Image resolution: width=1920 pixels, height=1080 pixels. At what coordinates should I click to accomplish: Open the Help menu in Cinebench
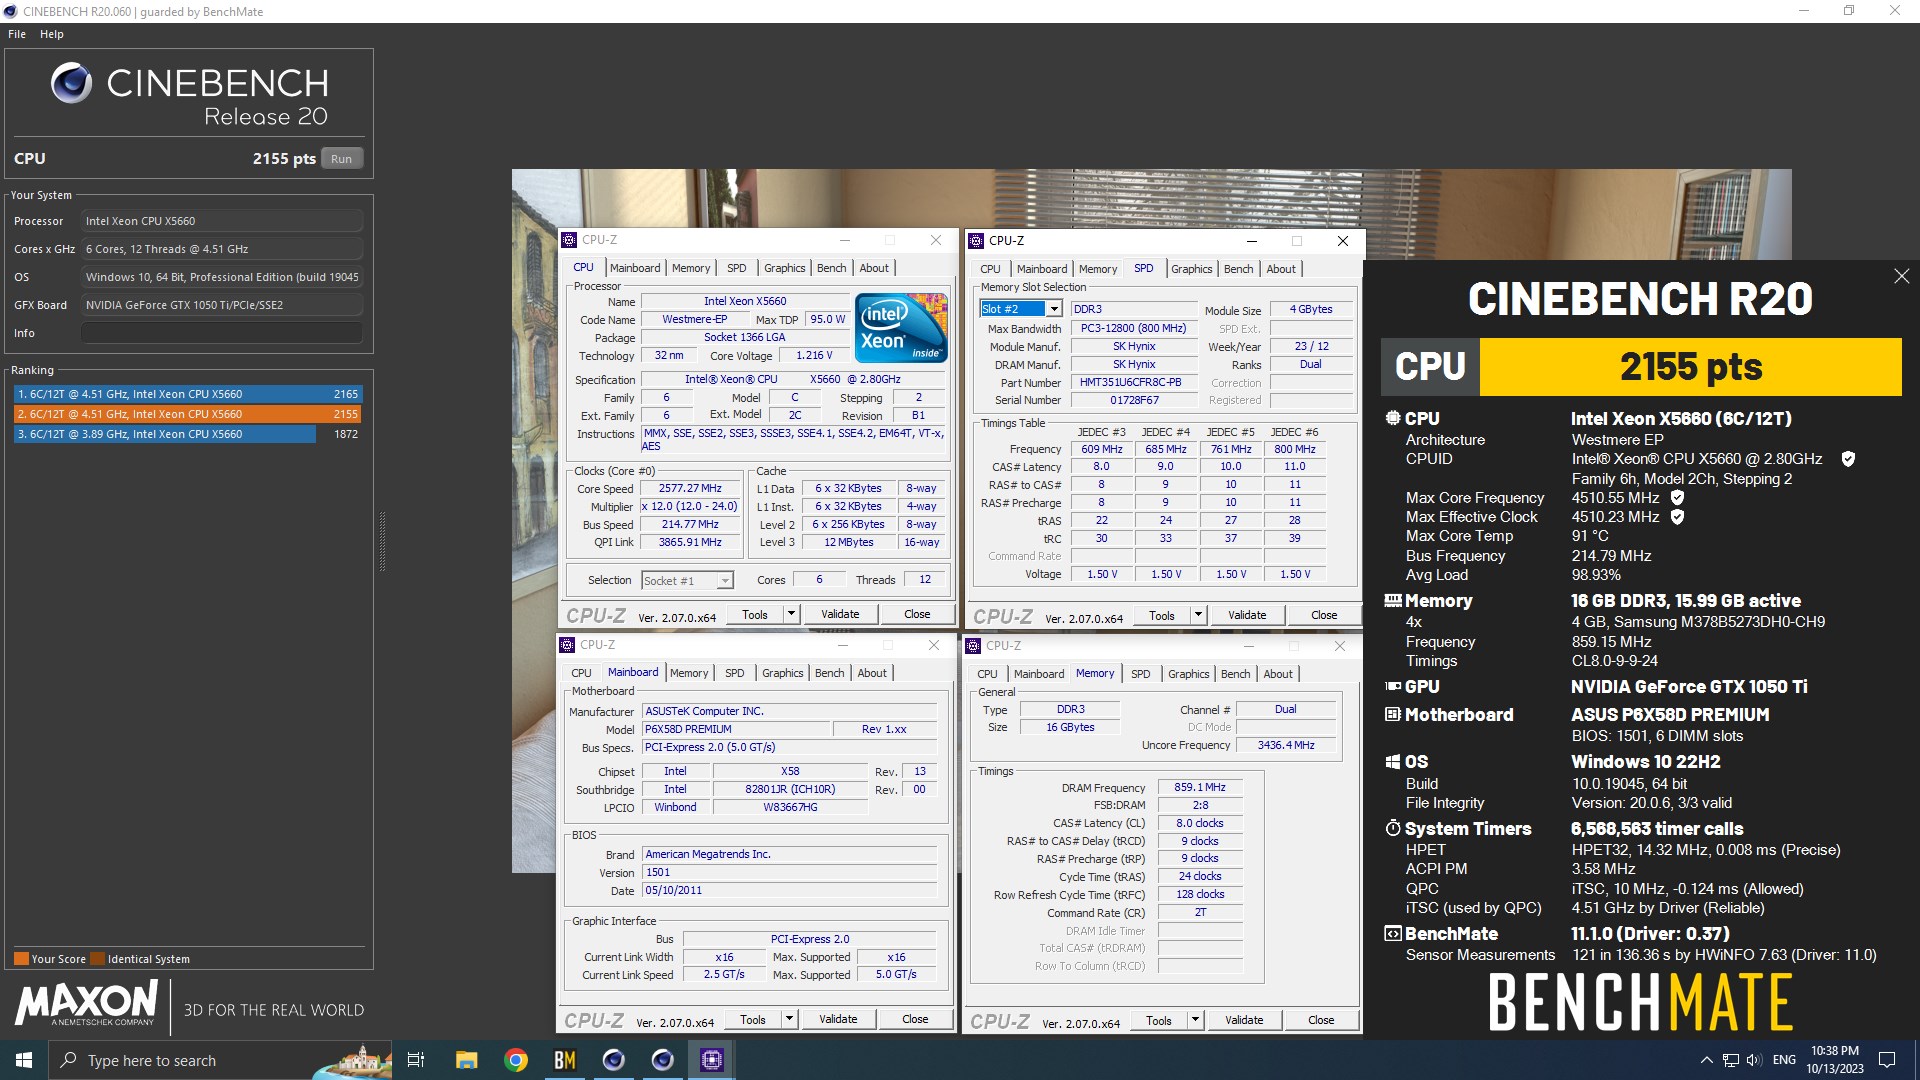(52, 34)
